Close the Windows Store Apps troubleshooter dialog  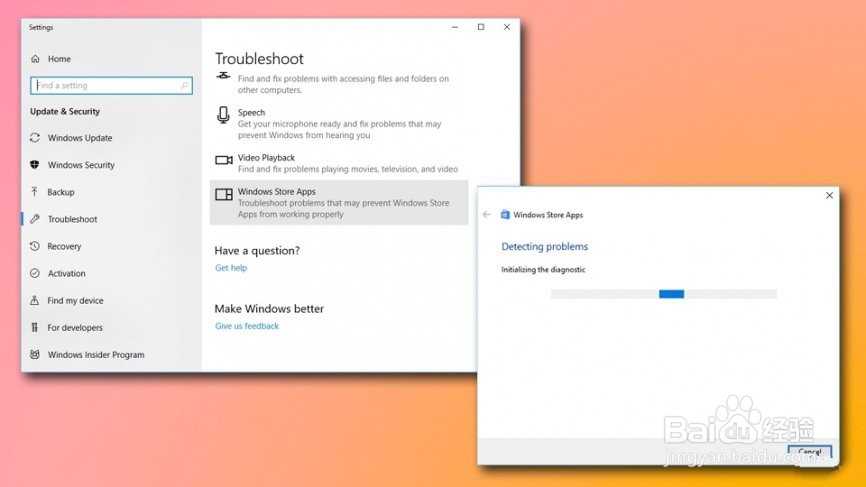pos(829,195)
